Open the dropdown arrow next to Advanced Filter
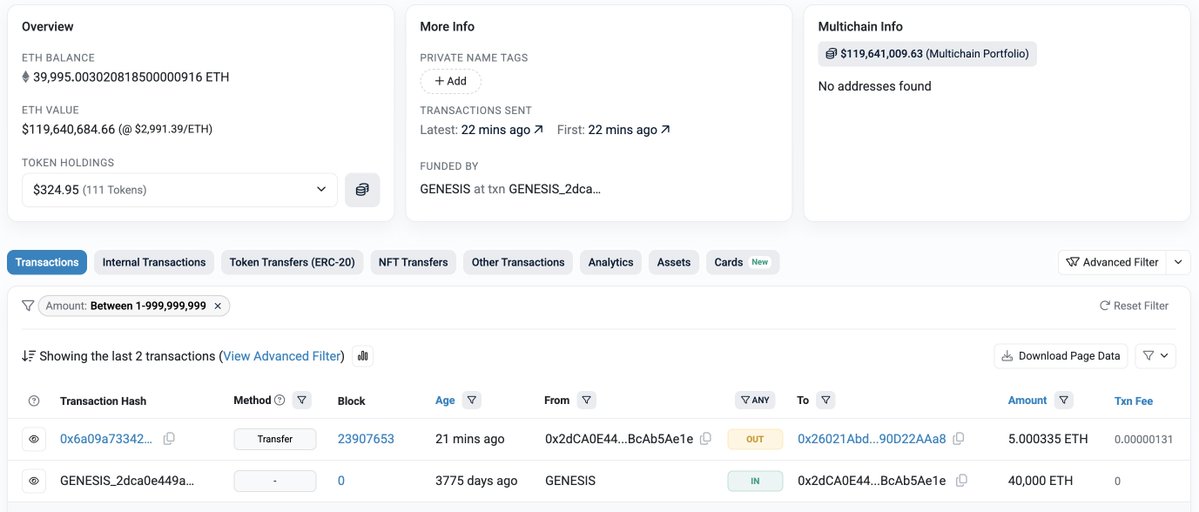The height and width of the screenshot is (512, 1199). coord(1178,262)
